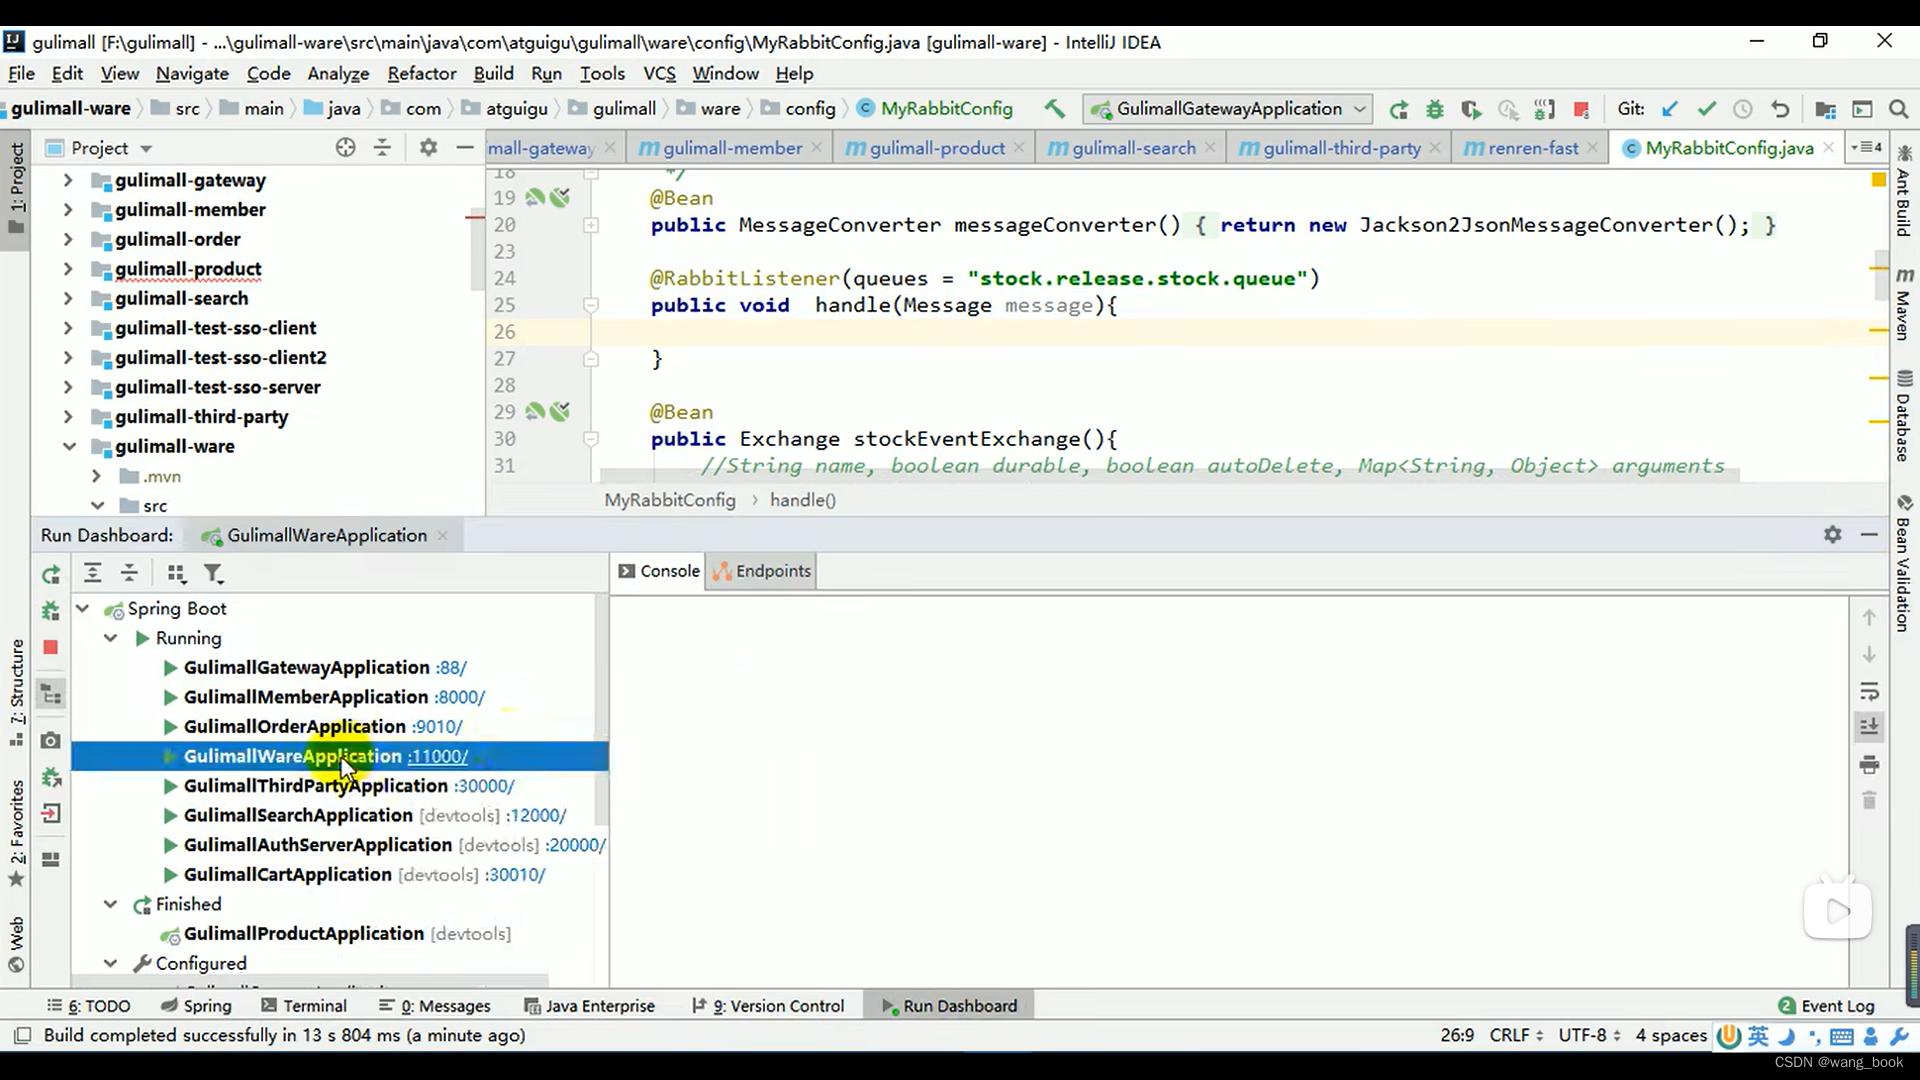The height and width of the screenshot is (1080, 1920).
Task: Collapse the gulimall-ware module
Action: 68,446
